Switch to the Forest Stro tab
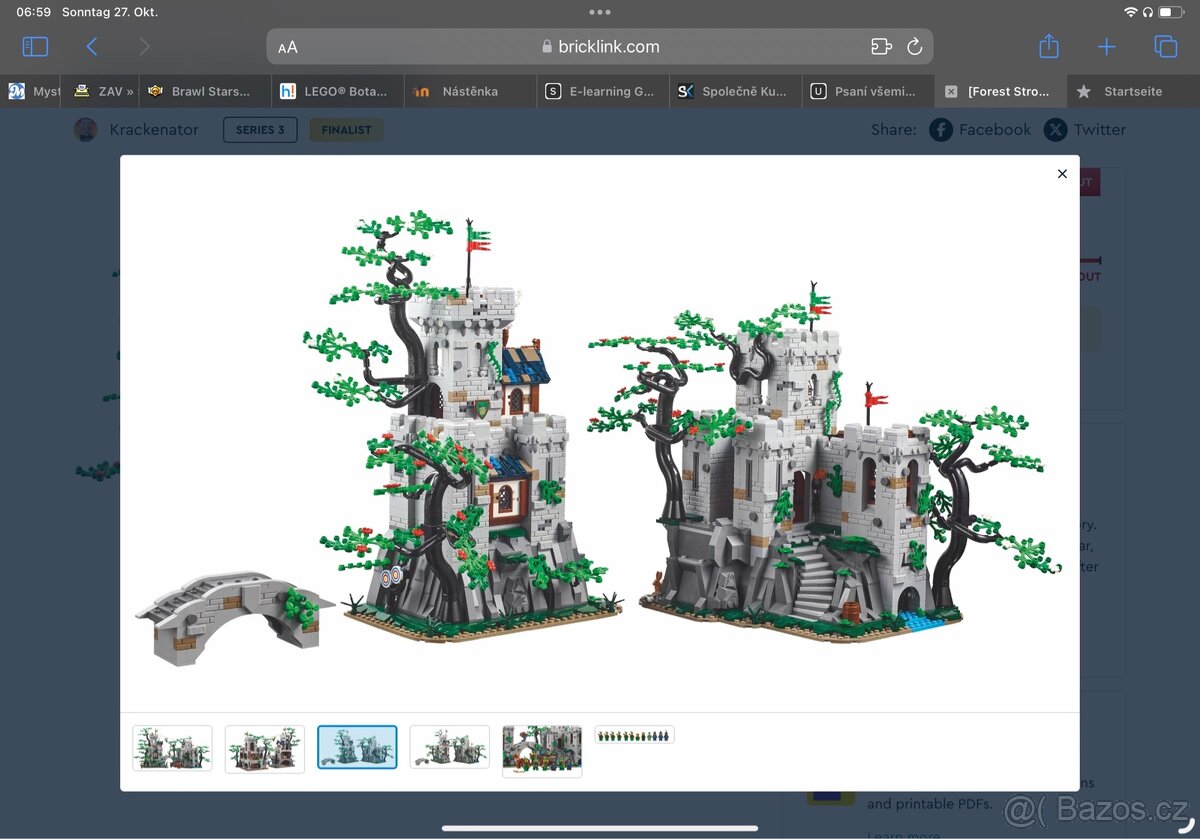The image size is (1200, 839). (x=1000, y=91)
